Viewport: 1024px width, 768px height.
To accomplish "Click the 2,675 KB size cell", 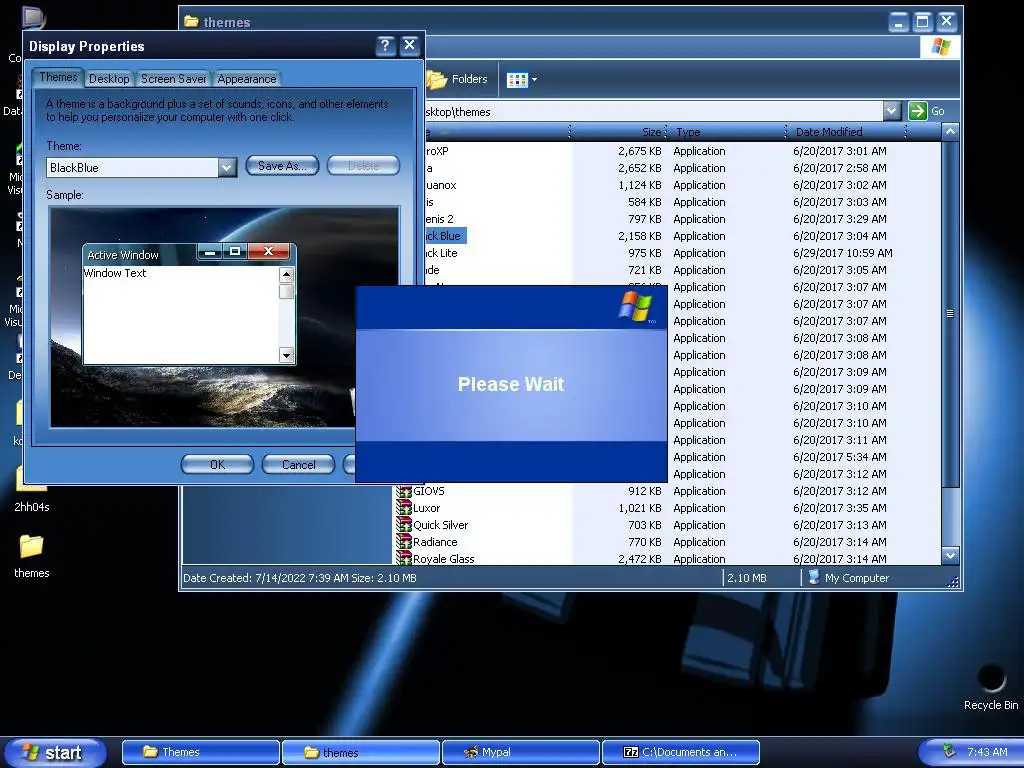I will tap(639, 151).
